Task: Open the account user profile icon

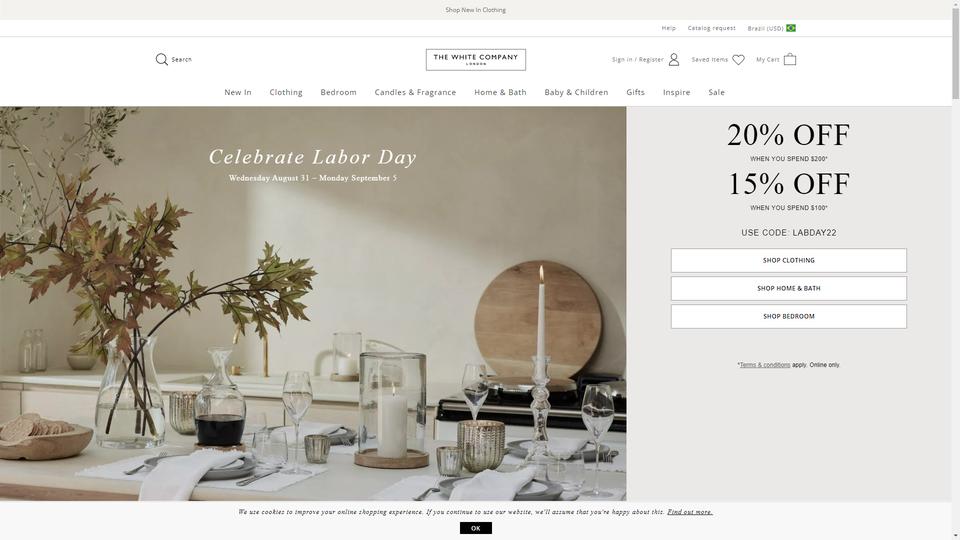Action: [674, 59]
